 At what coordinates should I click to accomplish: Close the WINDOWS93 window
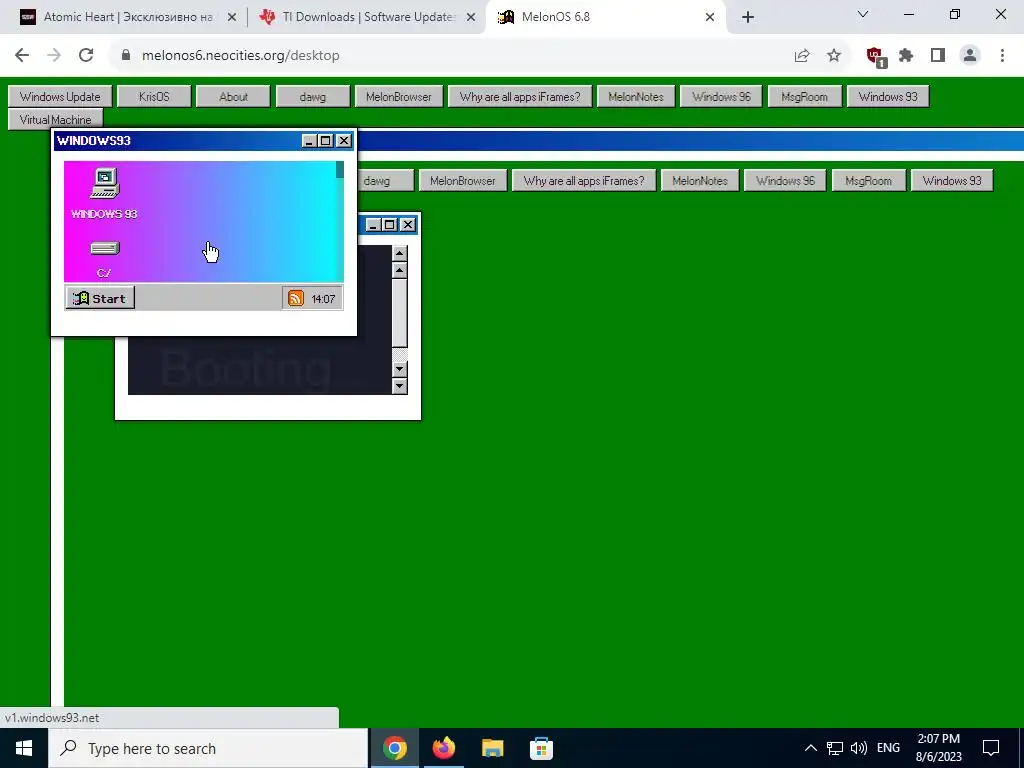click(x=344, y=140)
